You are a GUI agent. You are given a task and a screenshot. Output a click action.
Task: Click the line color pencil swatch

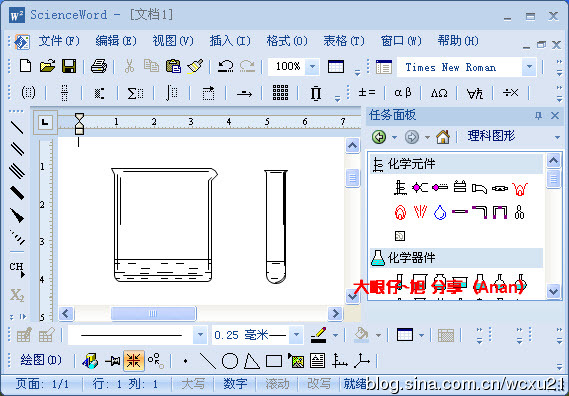point(319,335)
